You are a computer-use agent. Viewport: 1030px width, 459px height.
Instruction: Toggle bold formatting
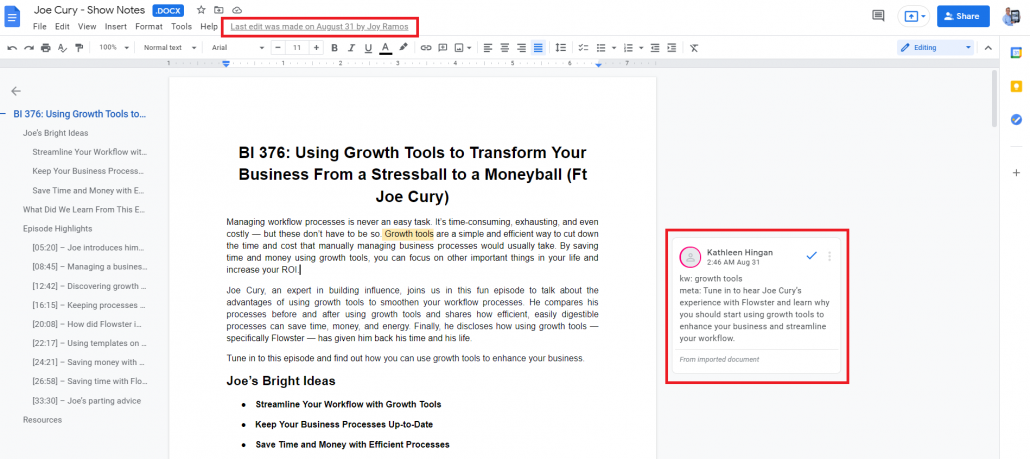coord(334,48)
